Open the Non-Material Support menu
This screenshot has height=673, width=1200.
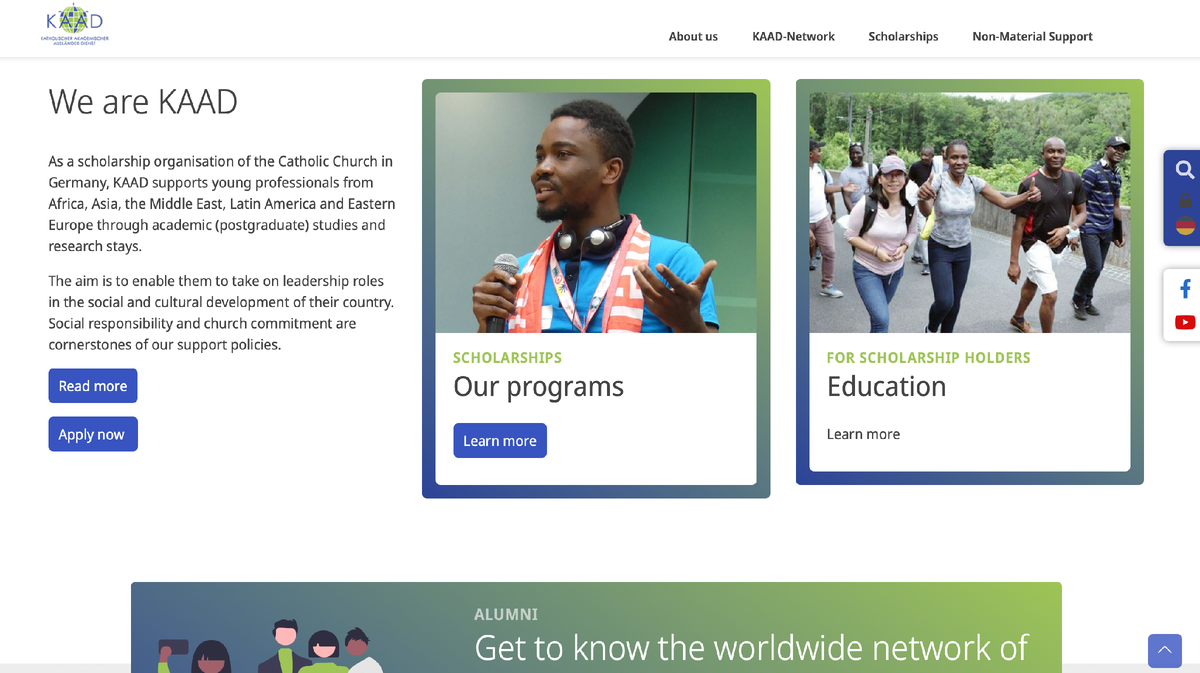1032,37
